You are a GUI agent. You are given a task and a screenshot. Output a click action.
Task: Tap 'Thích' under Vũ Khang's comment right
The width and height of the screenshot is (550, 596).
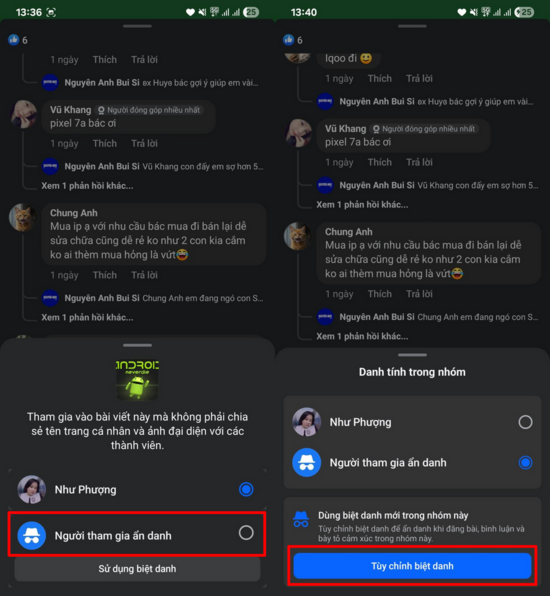379,162
